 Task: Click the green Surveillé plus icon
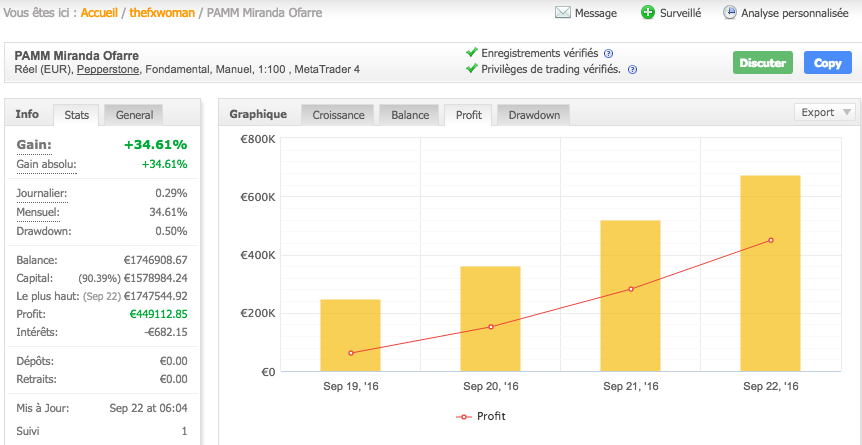click(x=648, y=13)
